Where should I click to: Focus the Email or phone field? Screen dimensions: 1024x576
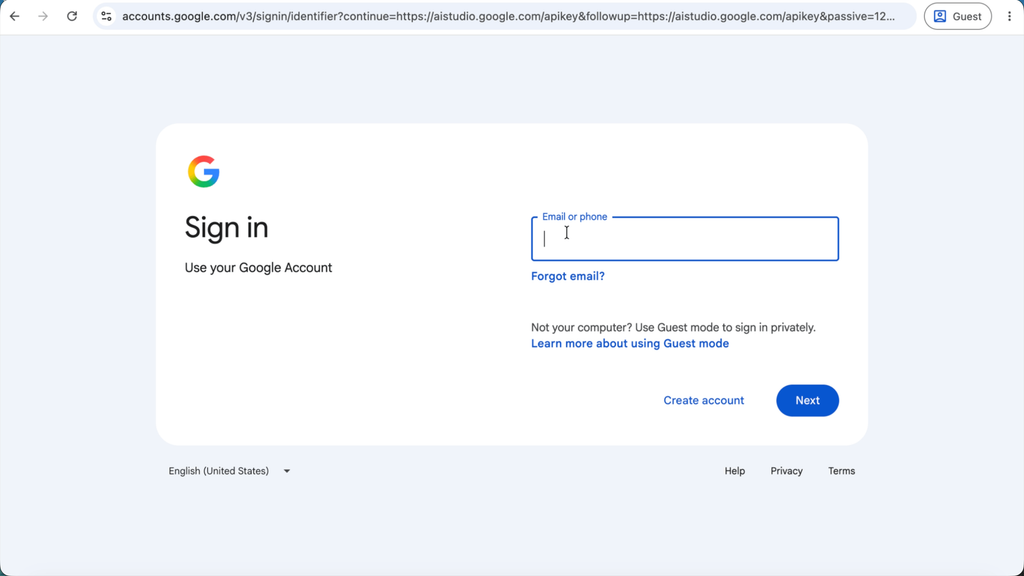click(x=684, y=238)
